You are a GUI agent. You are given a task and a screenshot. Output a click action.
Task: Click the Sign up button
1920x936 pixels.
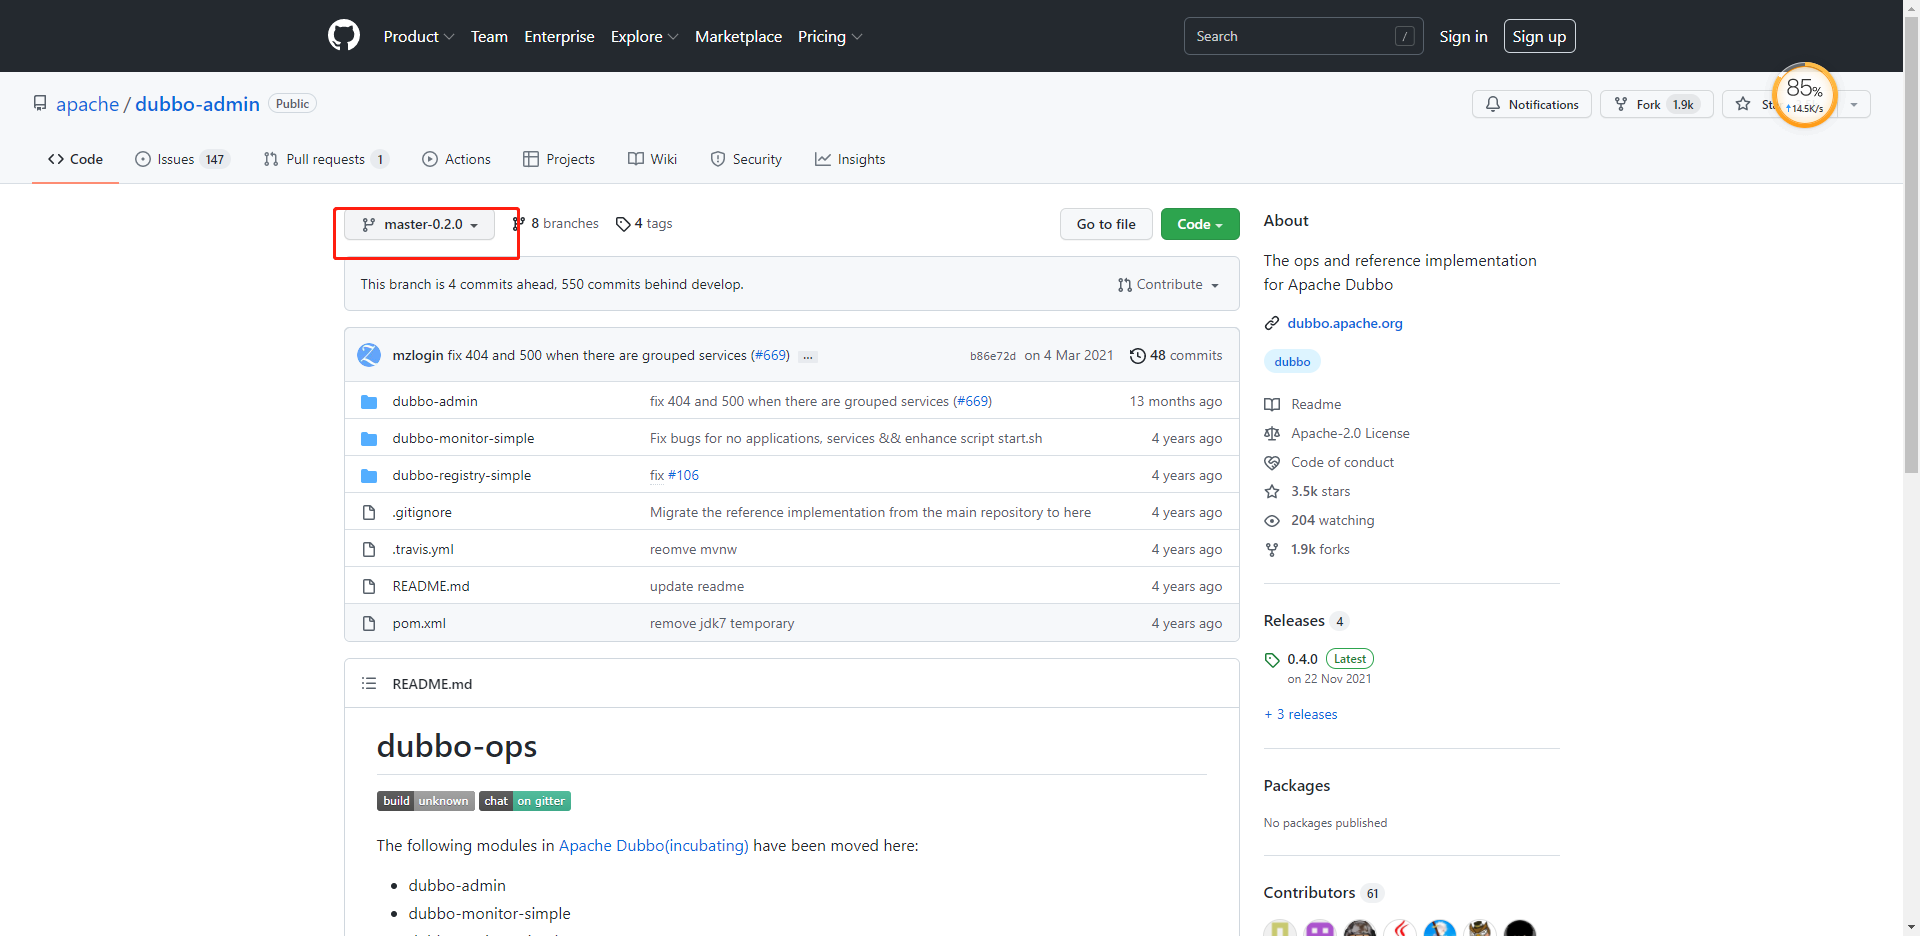[1539, 36]
